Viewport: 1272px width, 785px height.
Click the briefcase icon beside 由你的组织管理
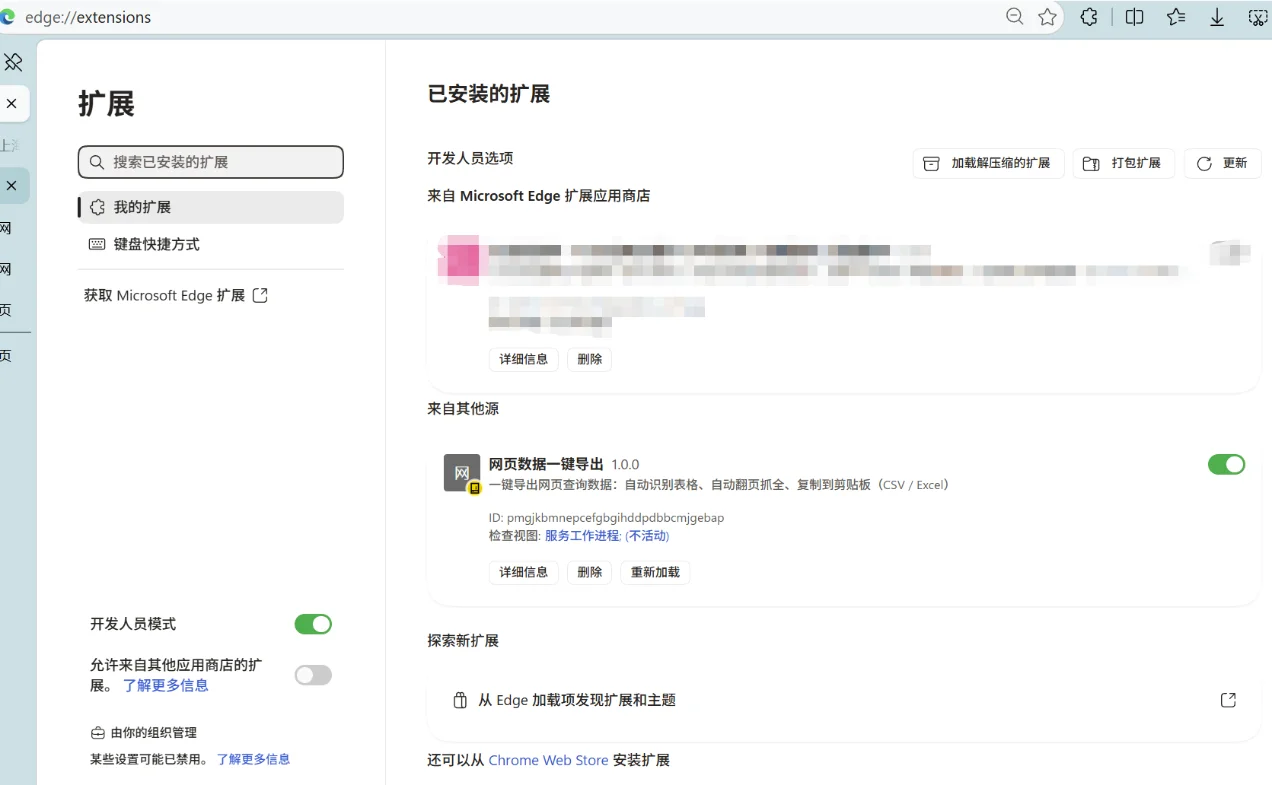pyautogui.click(x=97, y=733)
